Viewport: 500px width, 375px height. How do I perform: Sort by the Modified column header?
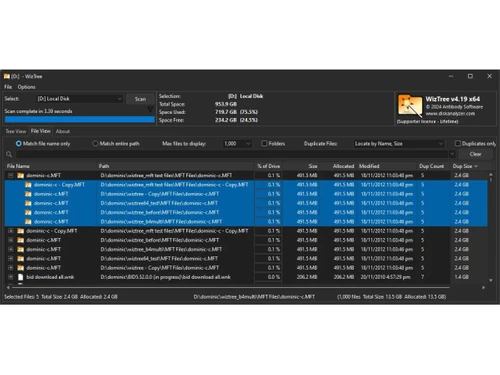(x=387, y=166)
